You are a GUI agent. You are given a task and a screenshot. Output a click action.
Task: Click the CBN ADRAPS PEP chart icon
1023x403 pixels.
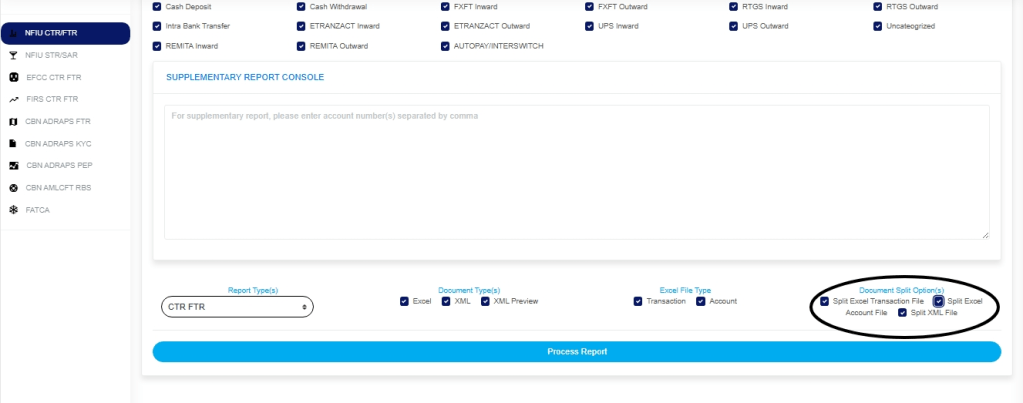click(x=13, y=165)
